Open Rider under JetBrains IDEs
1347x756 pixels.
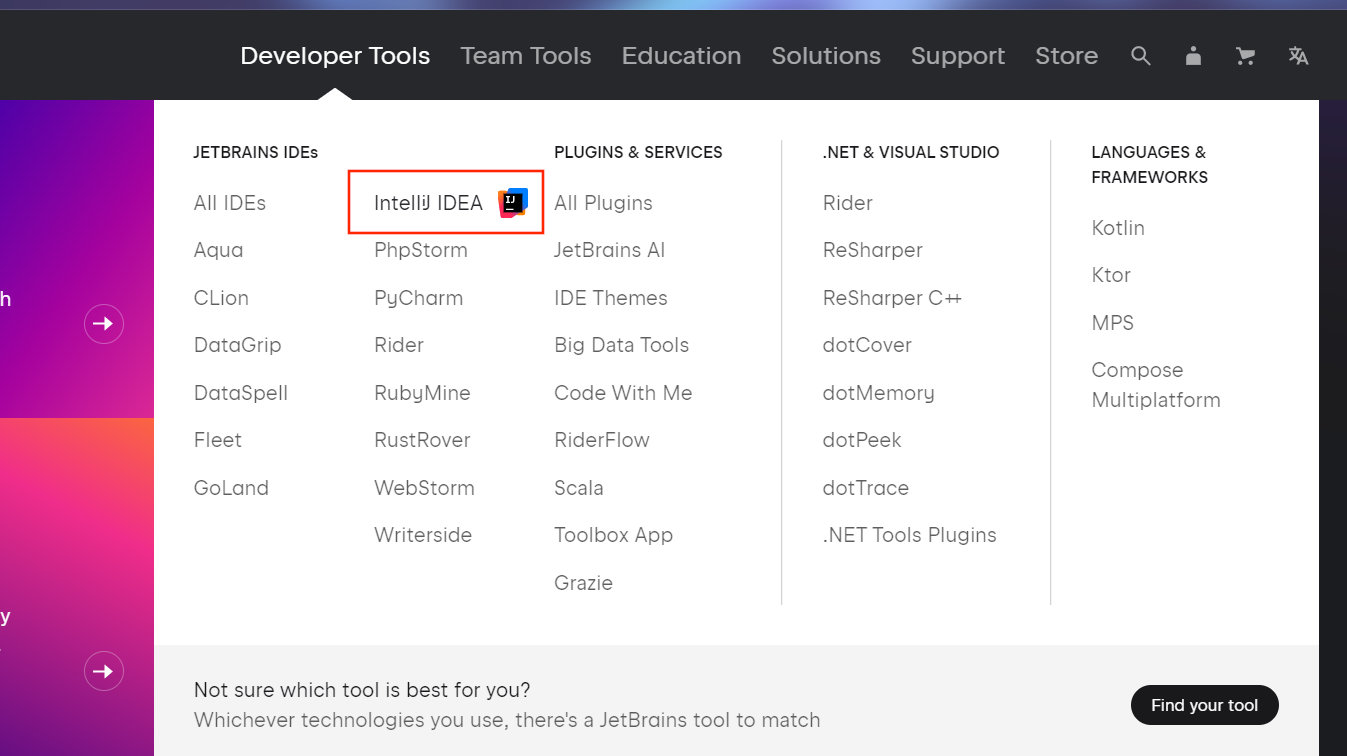[x=399, y=345]
